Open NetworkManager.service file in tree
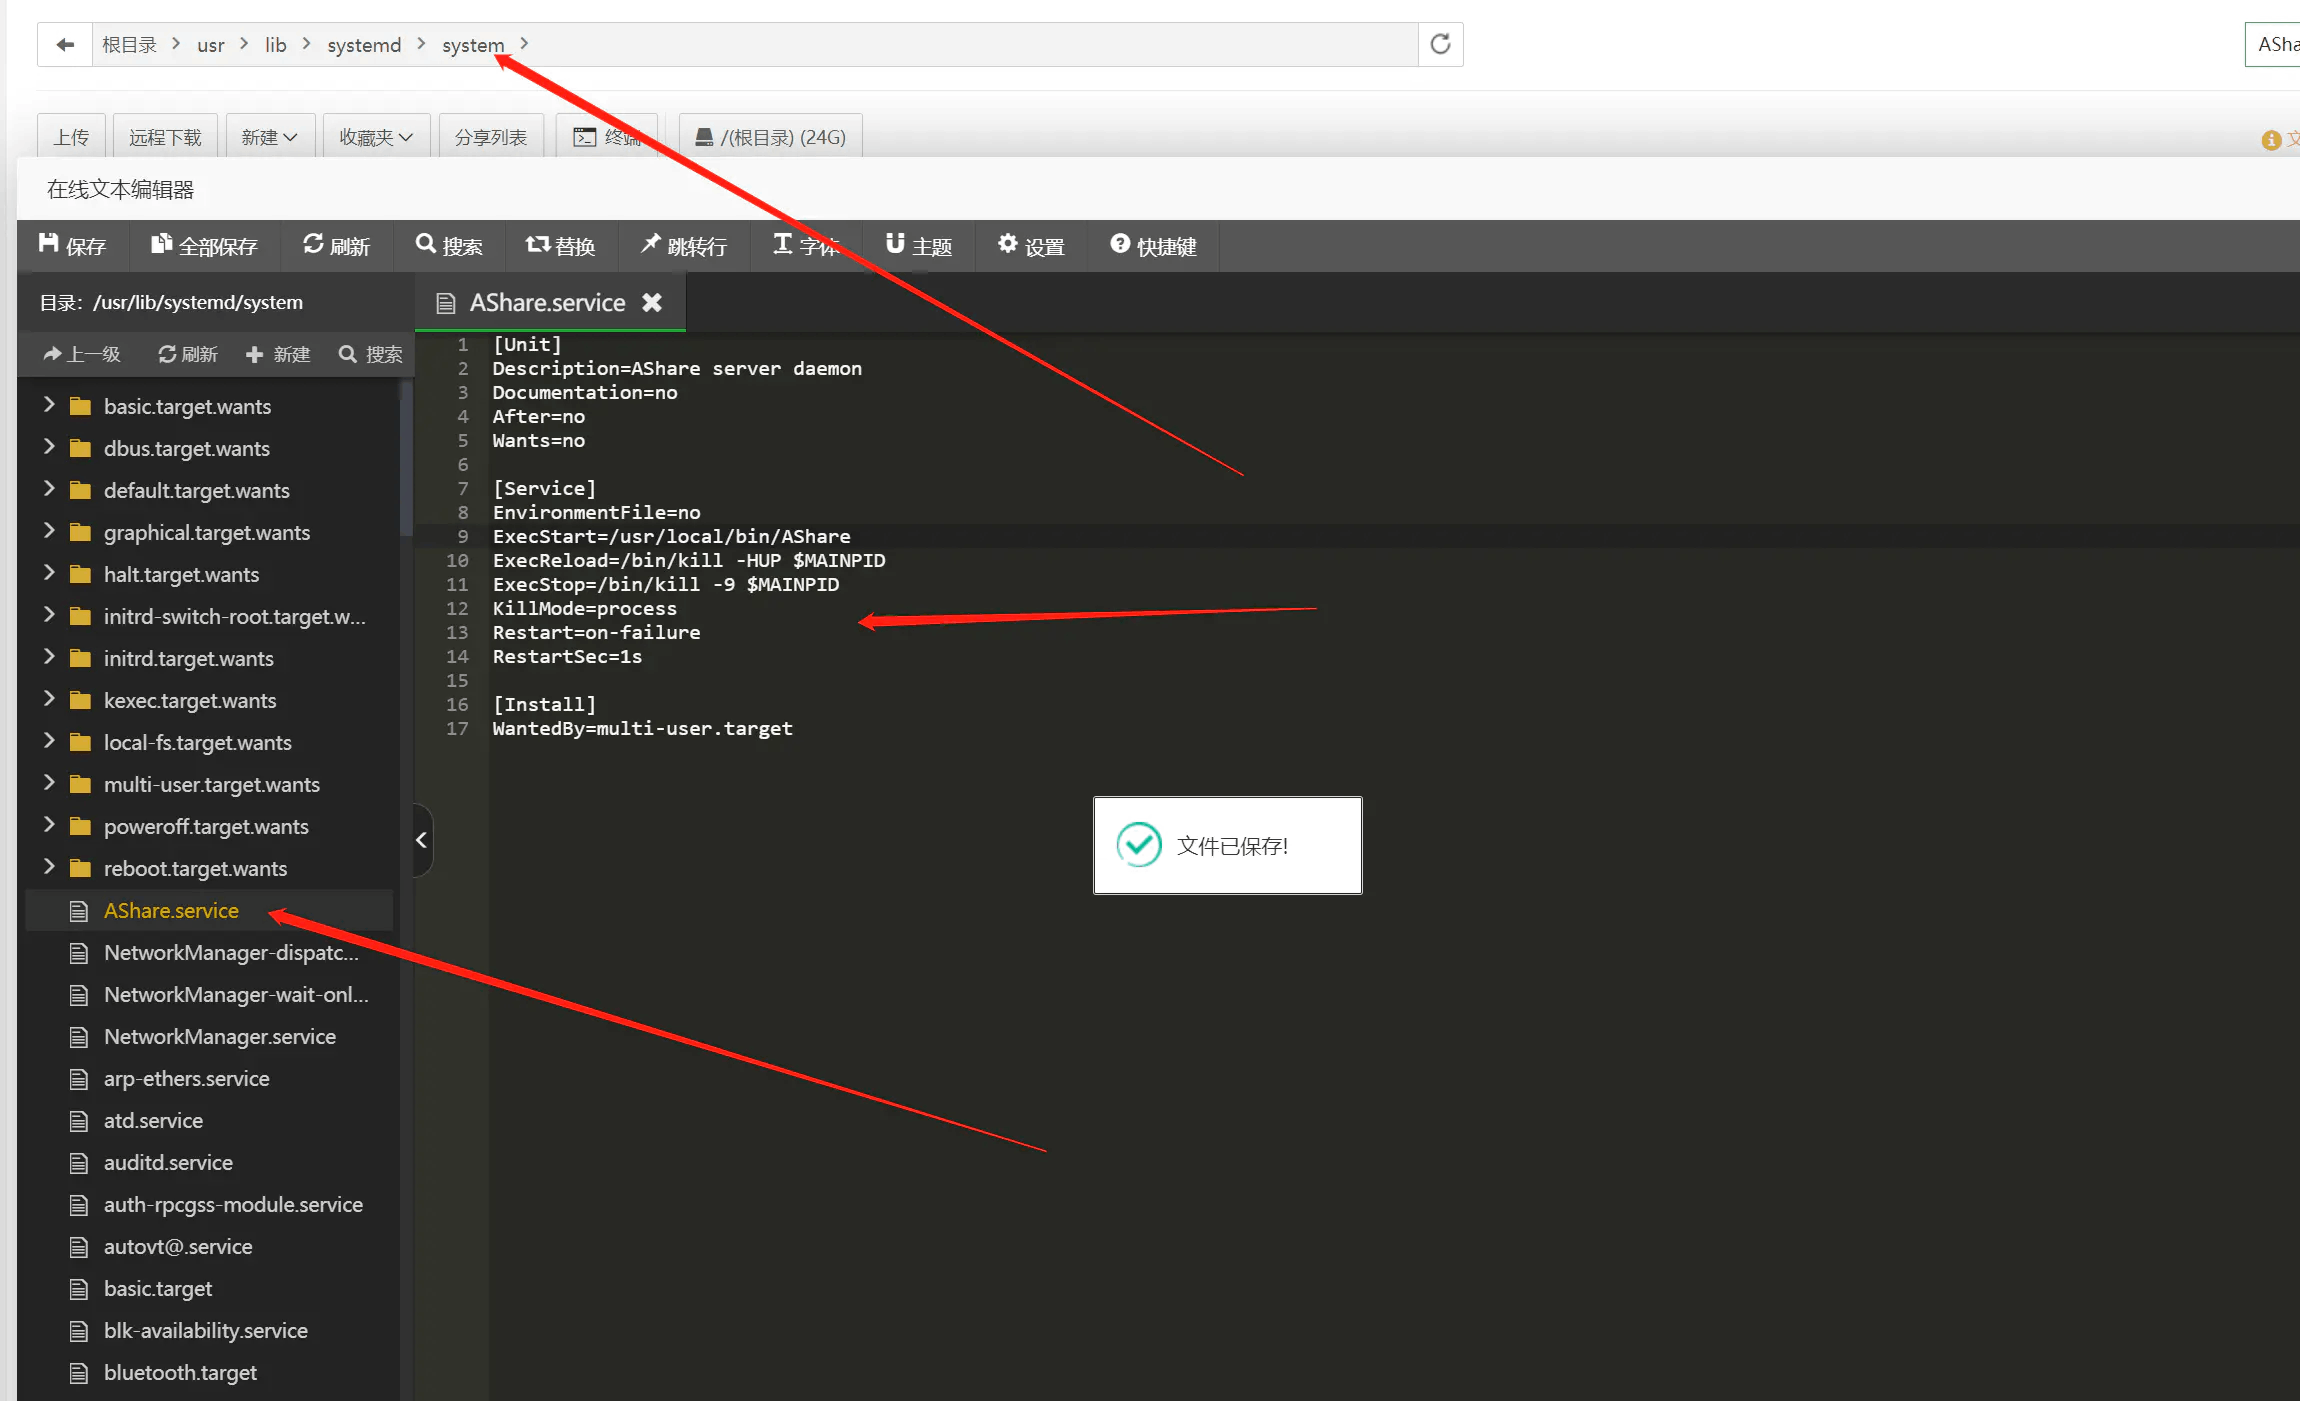 click(x=219, y=1037)
